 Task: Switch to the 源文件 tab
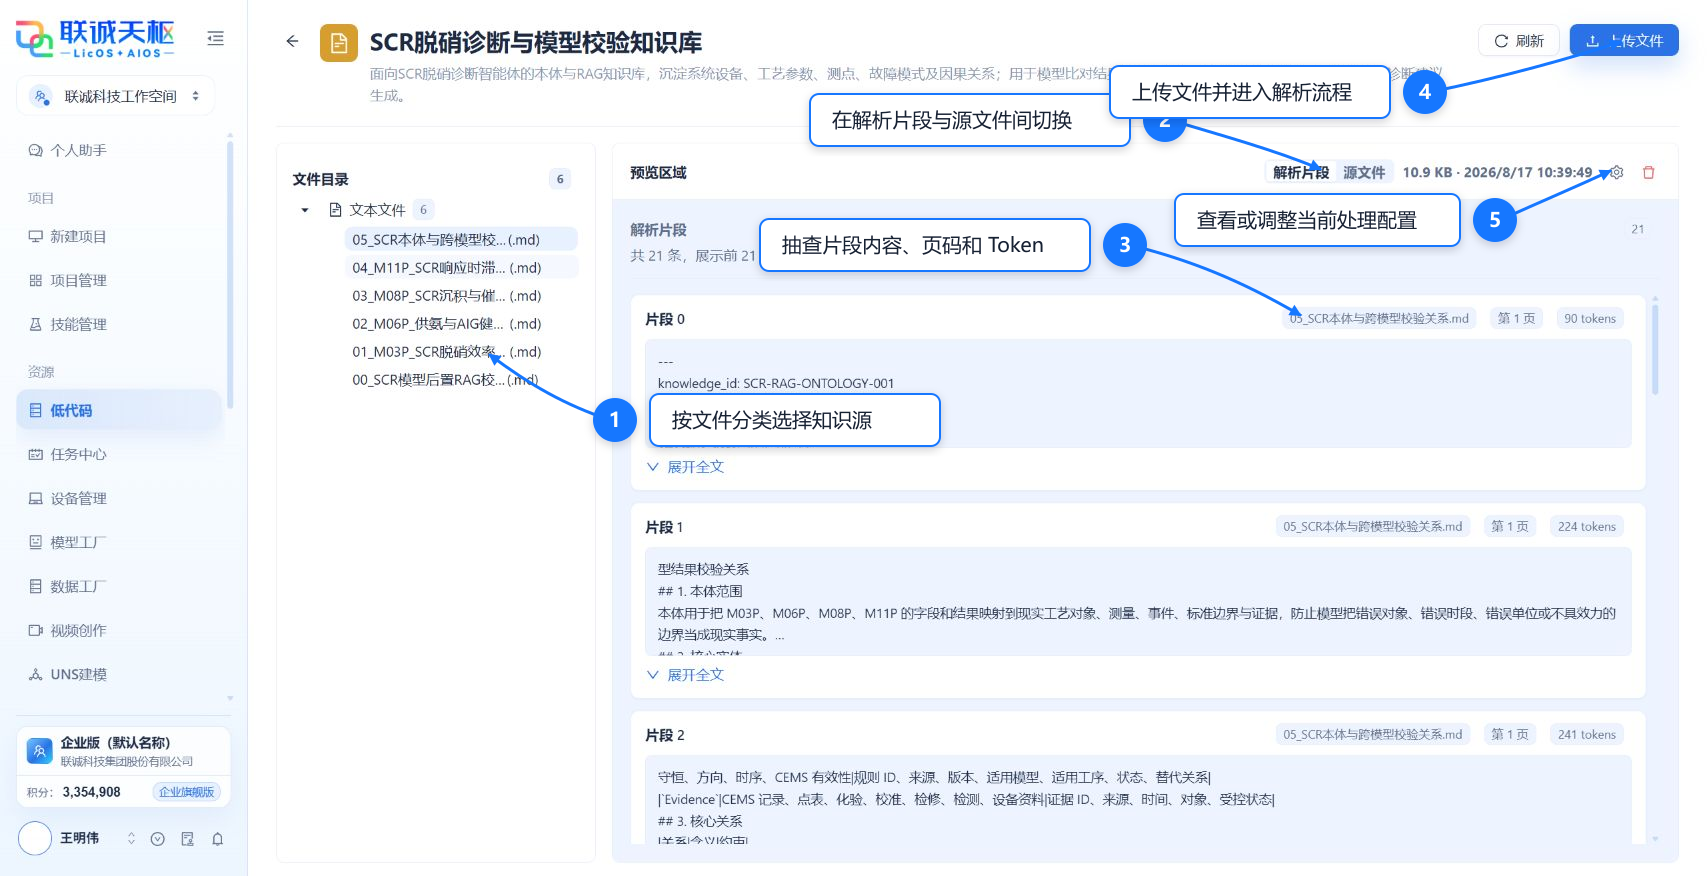coord(1364,172)
